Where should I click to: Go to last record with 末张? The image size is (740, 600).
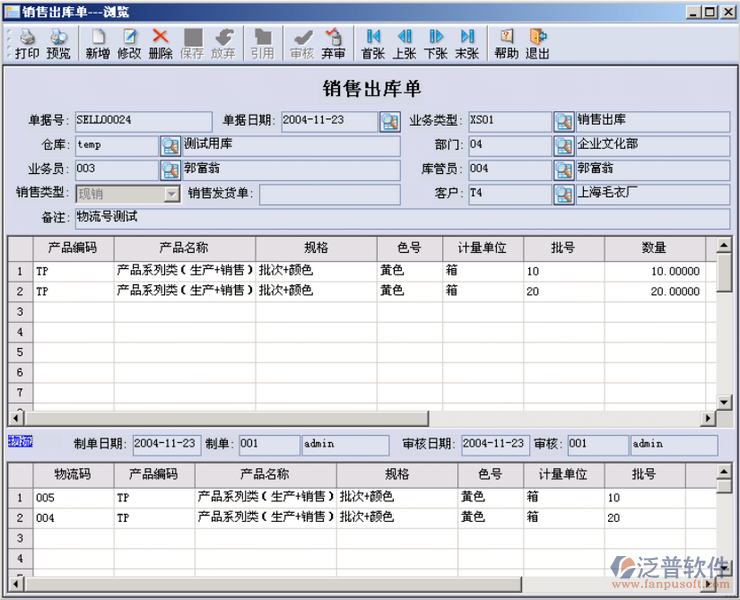(x=467, y=44)
